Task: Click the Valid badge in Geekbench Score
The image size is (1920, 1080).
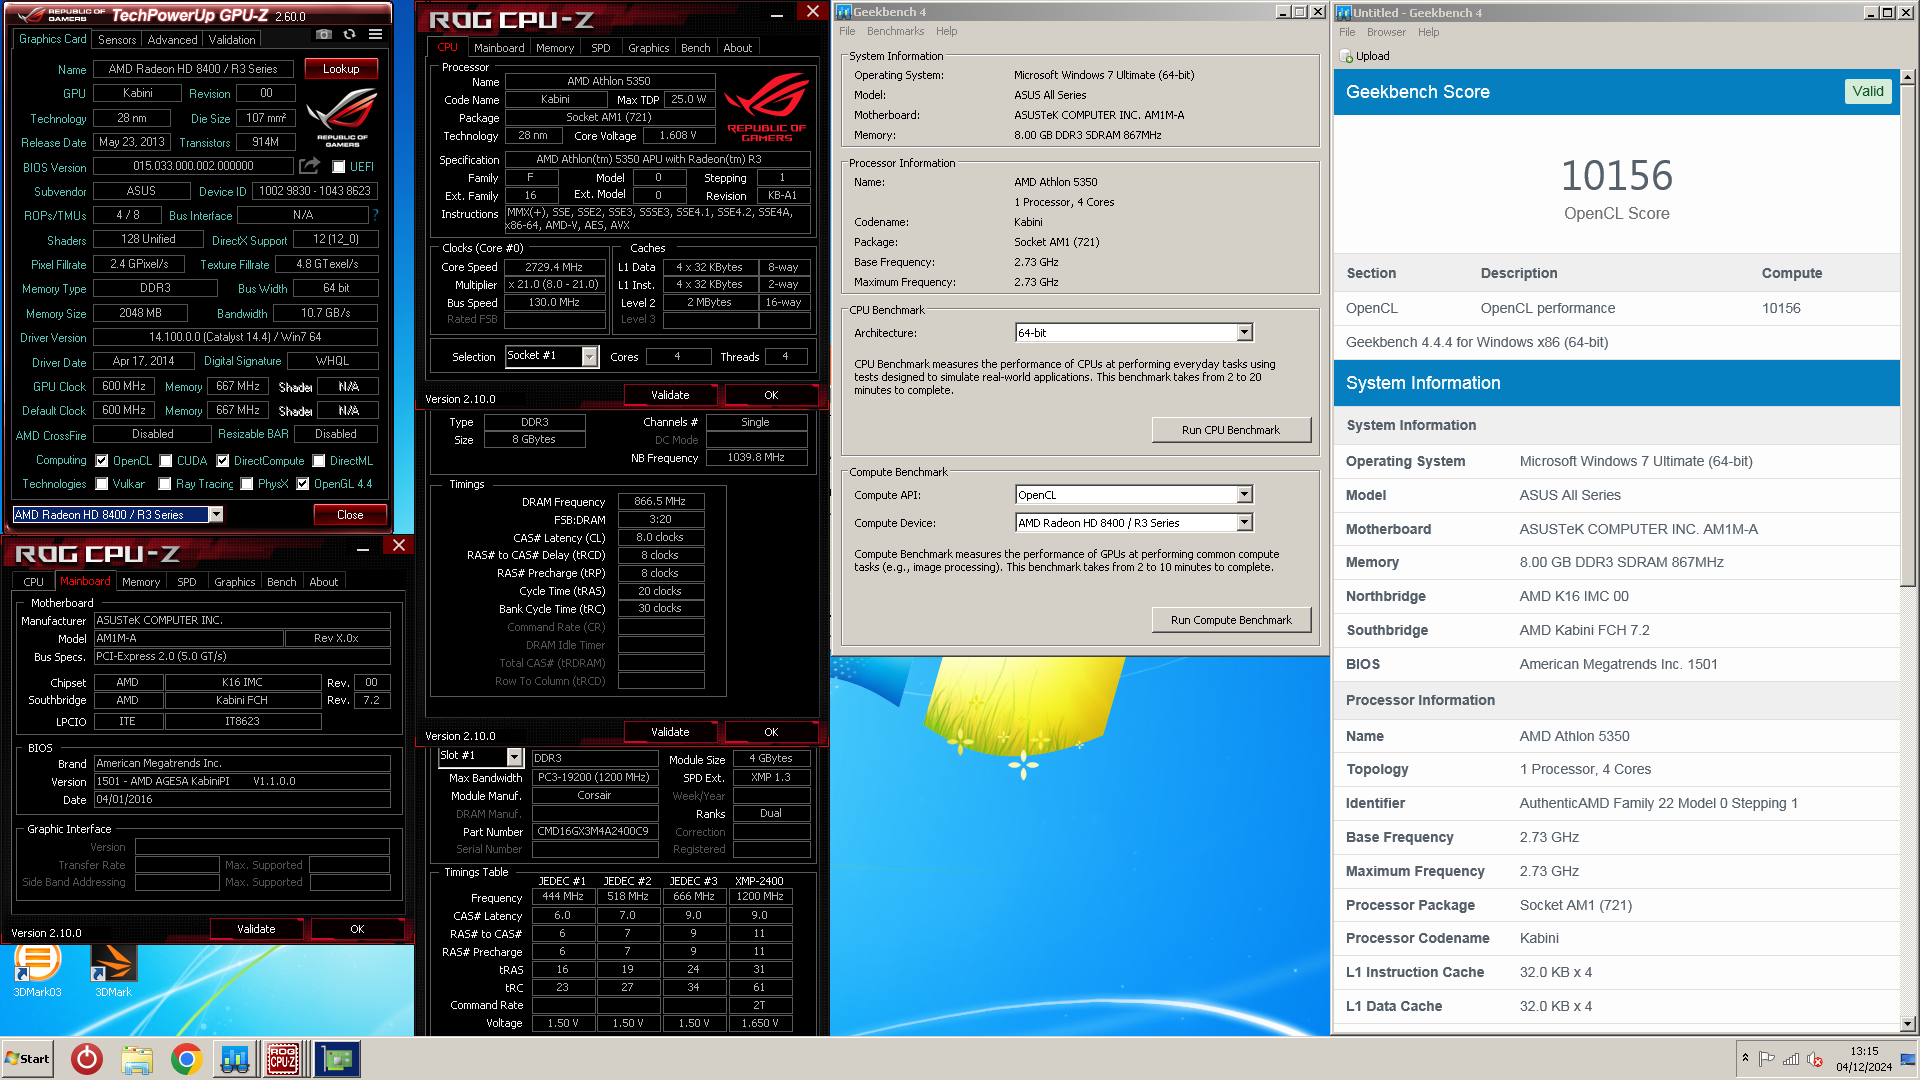Action: (x=1867, y=91)
